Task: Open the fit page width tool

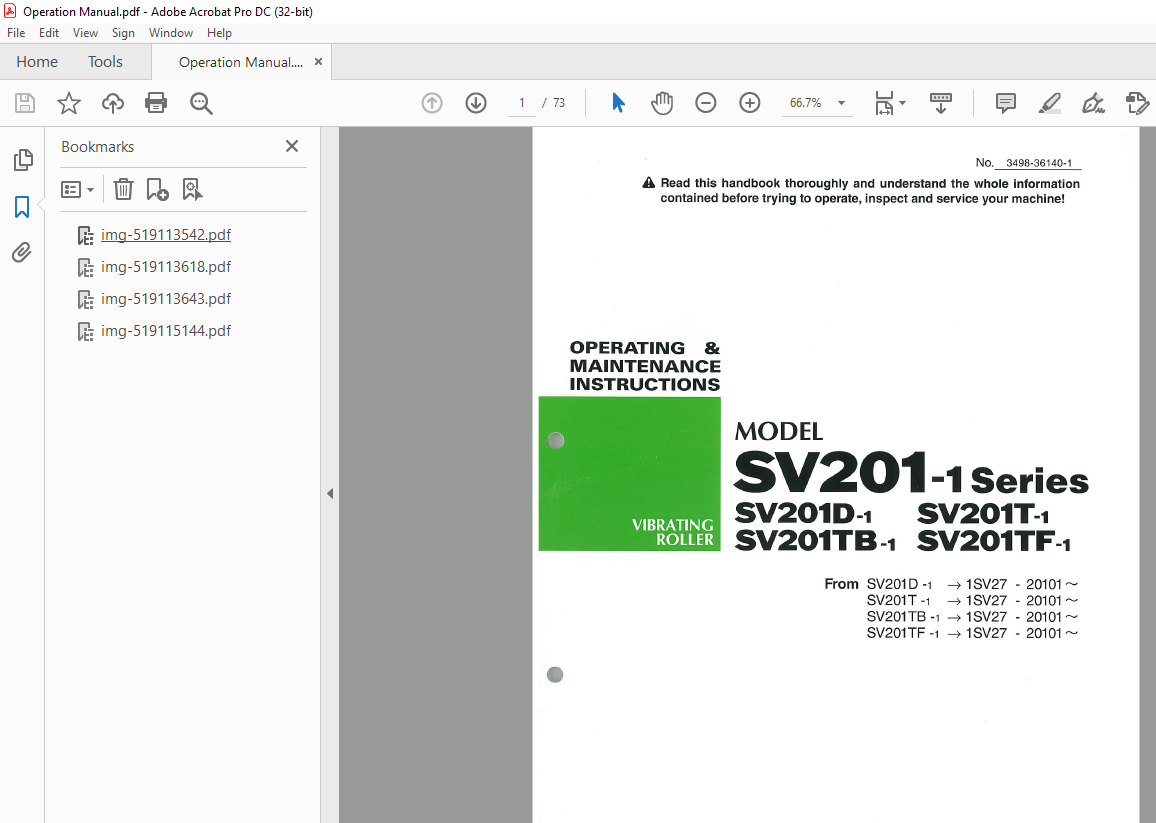Action: pyautogui.click(x=884, y=103)
